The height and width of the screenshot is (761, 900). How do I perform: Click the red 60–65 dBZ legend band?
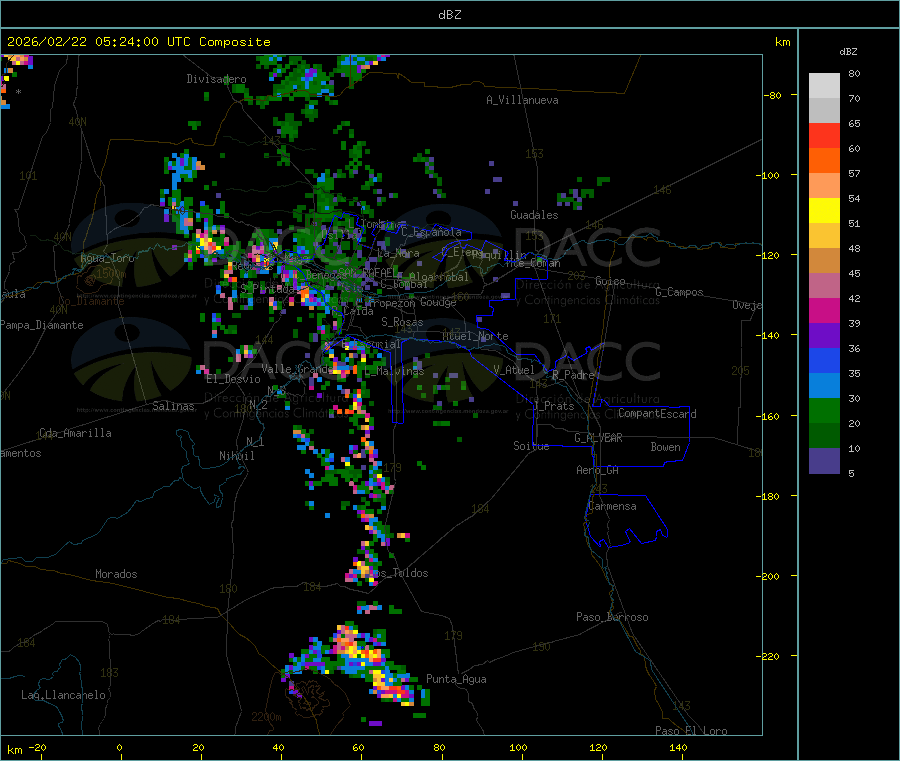(824, 135)
